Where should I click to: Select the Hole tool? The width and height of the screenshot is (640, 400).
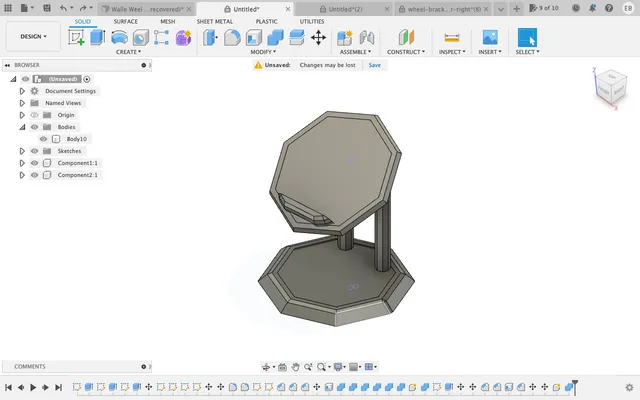point(140,38)
